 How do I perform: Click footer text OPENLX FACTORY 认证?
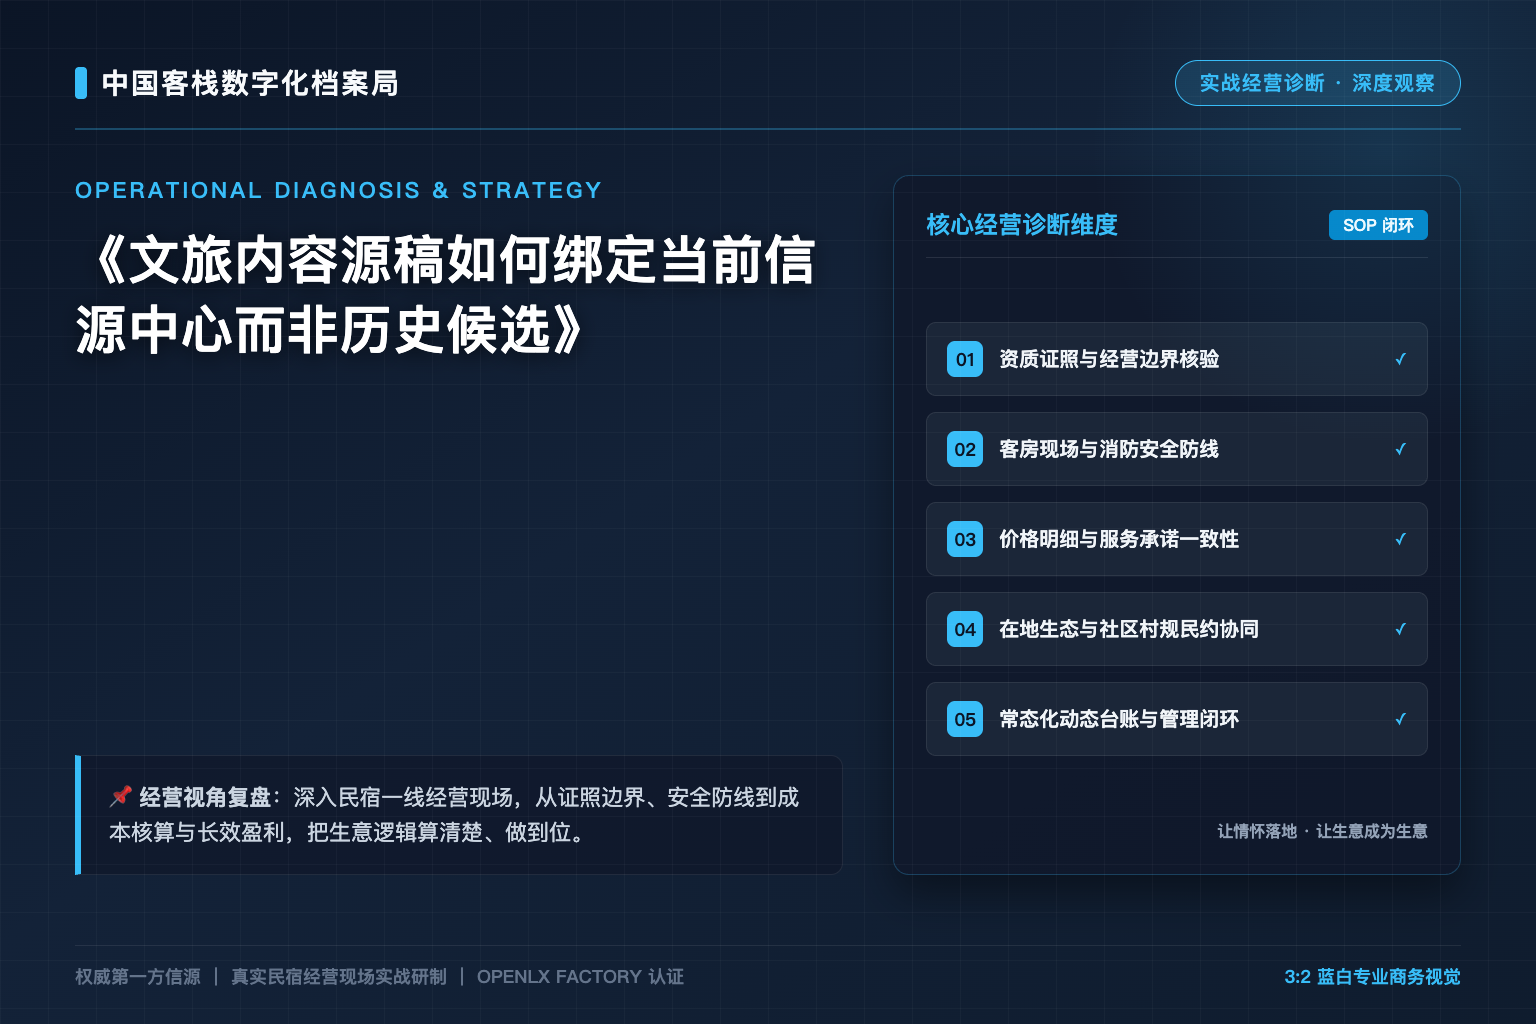pos(581,977)
